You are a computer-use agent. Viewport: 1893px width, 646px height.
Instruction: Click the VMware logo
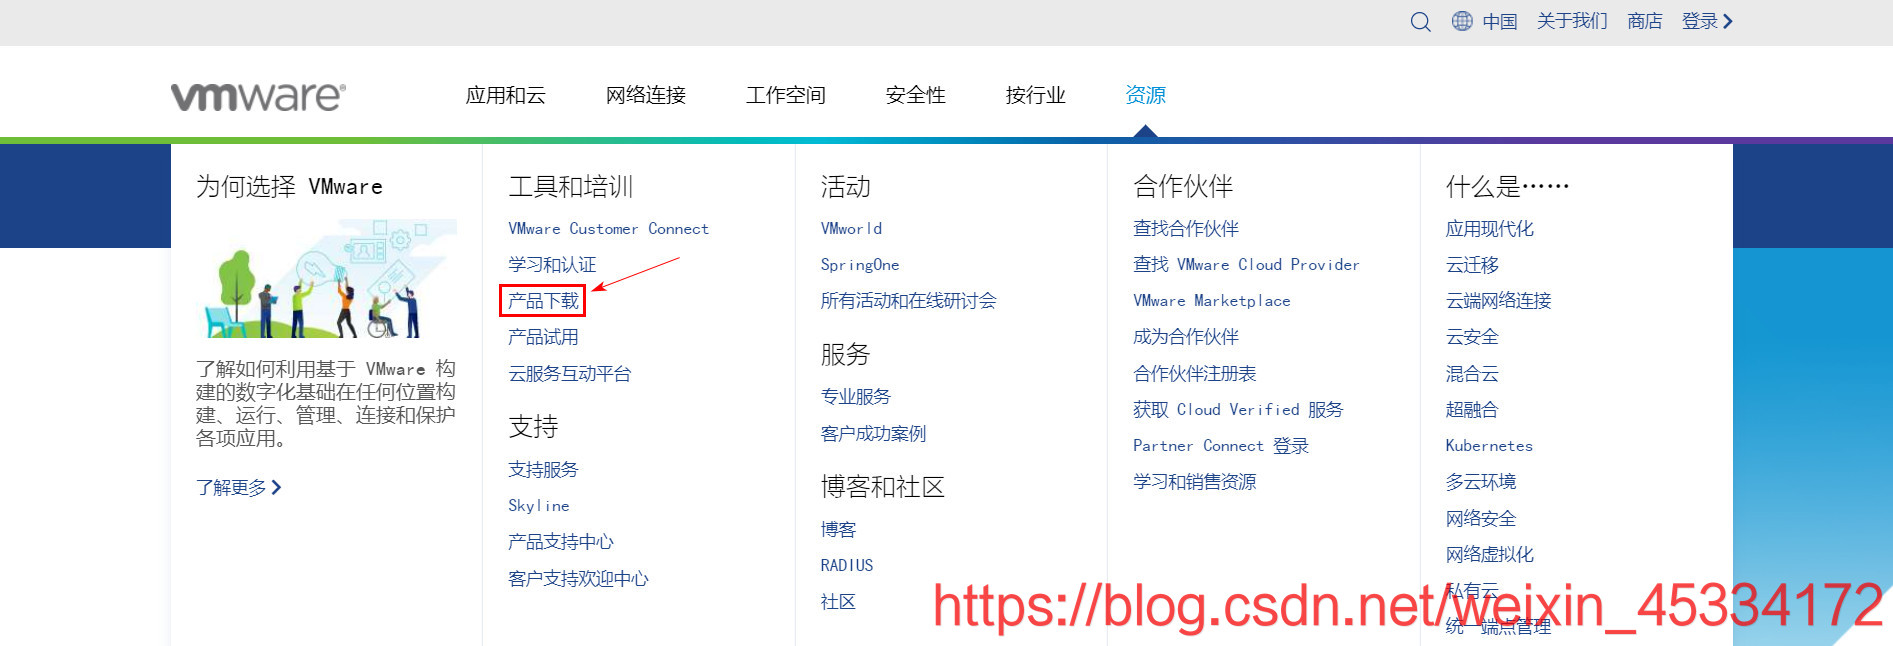[258, 96]
